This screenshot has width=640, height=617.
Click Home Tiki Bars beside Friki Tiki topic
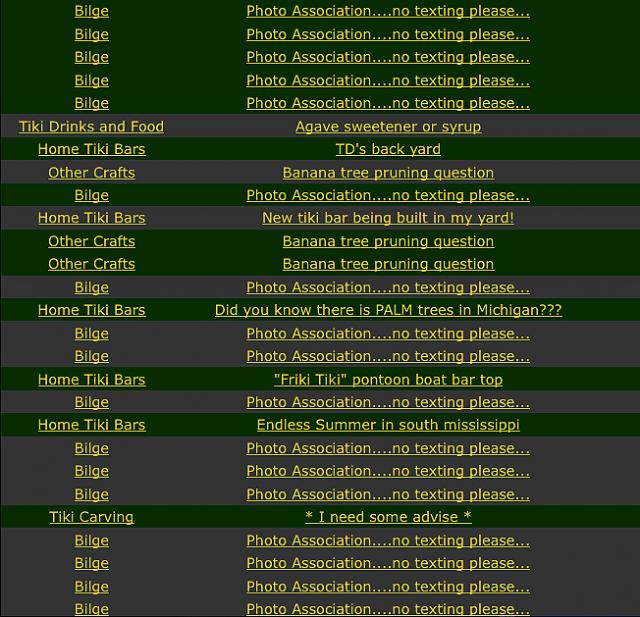pos(91,380)
